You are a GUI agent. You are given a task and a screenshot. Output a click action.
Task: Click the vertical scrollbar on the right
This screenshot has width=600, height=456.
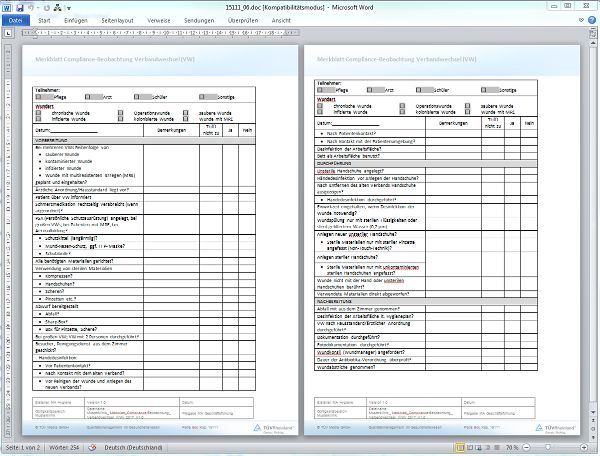(594, 200)
